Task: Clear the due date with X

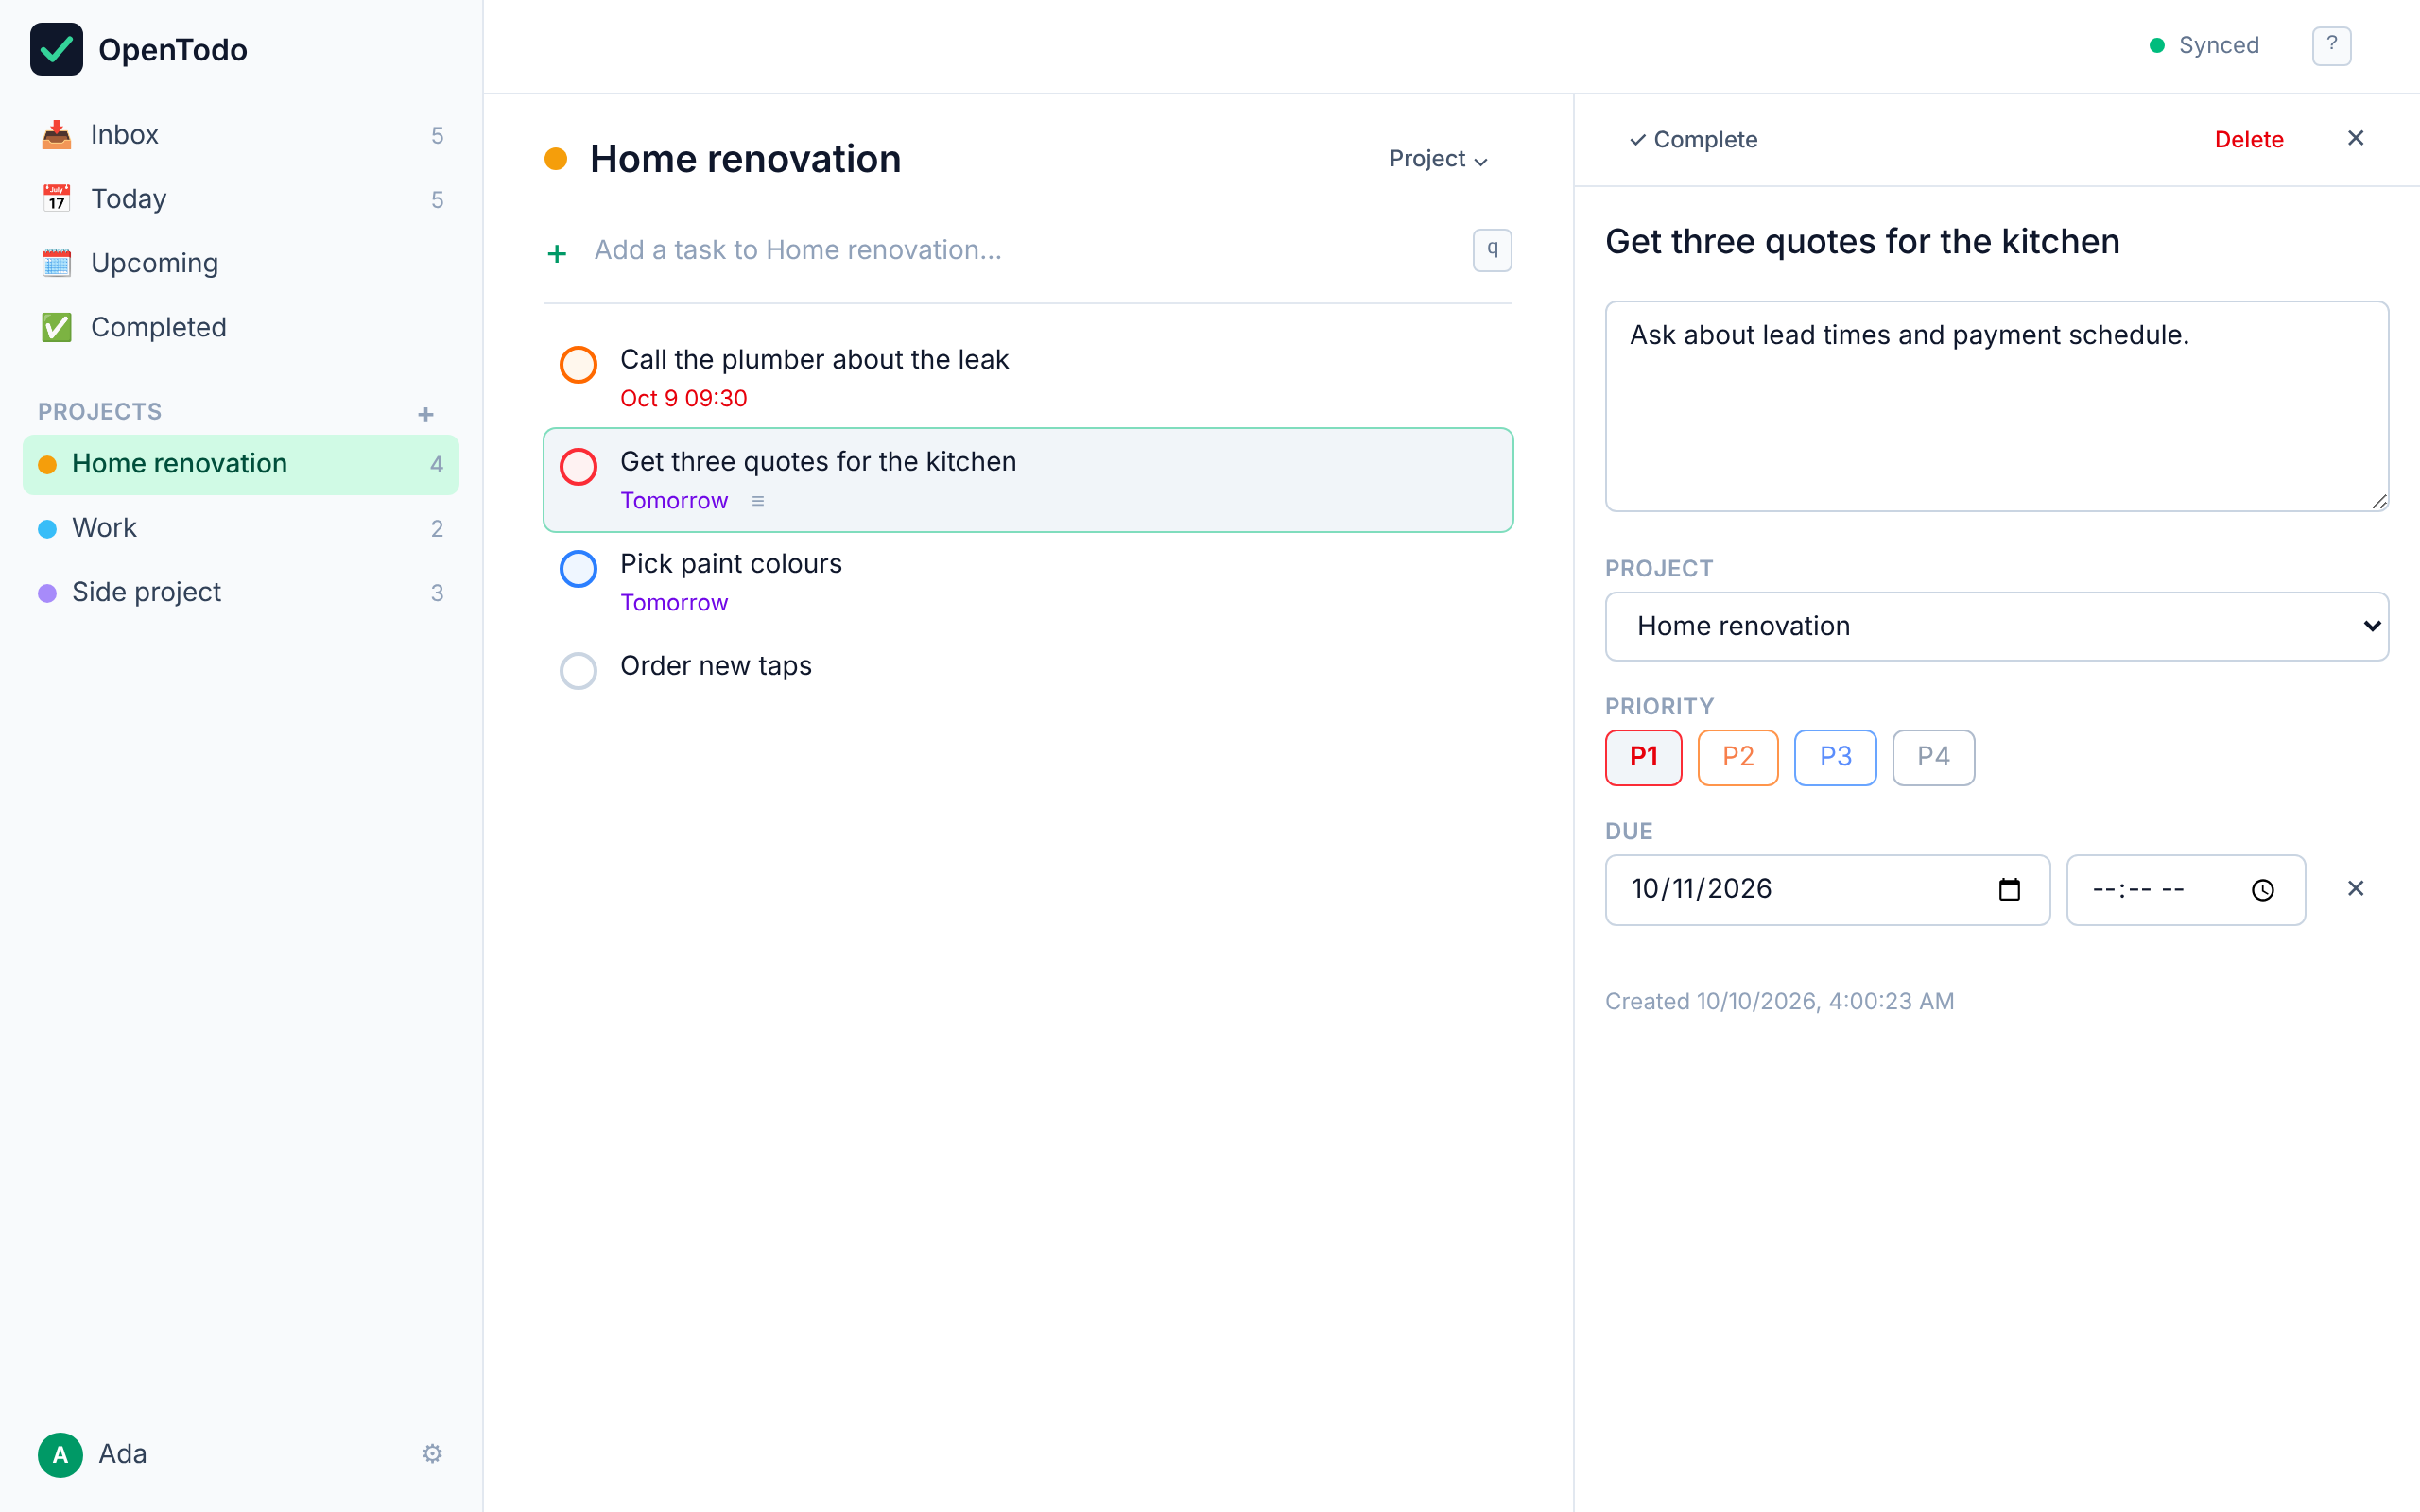Action: [2355, 888]
